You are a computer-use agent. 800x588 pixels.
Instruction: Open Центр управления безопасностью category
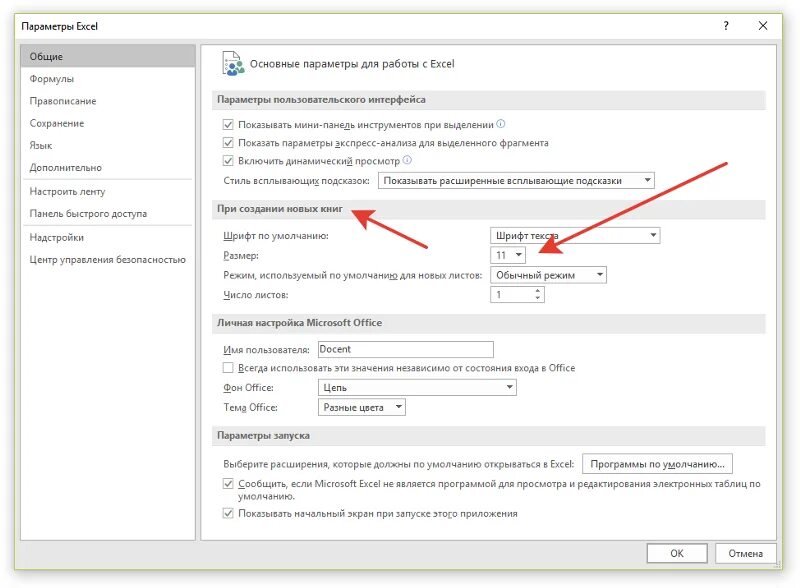pyautogui.click(x=108, y=259)
